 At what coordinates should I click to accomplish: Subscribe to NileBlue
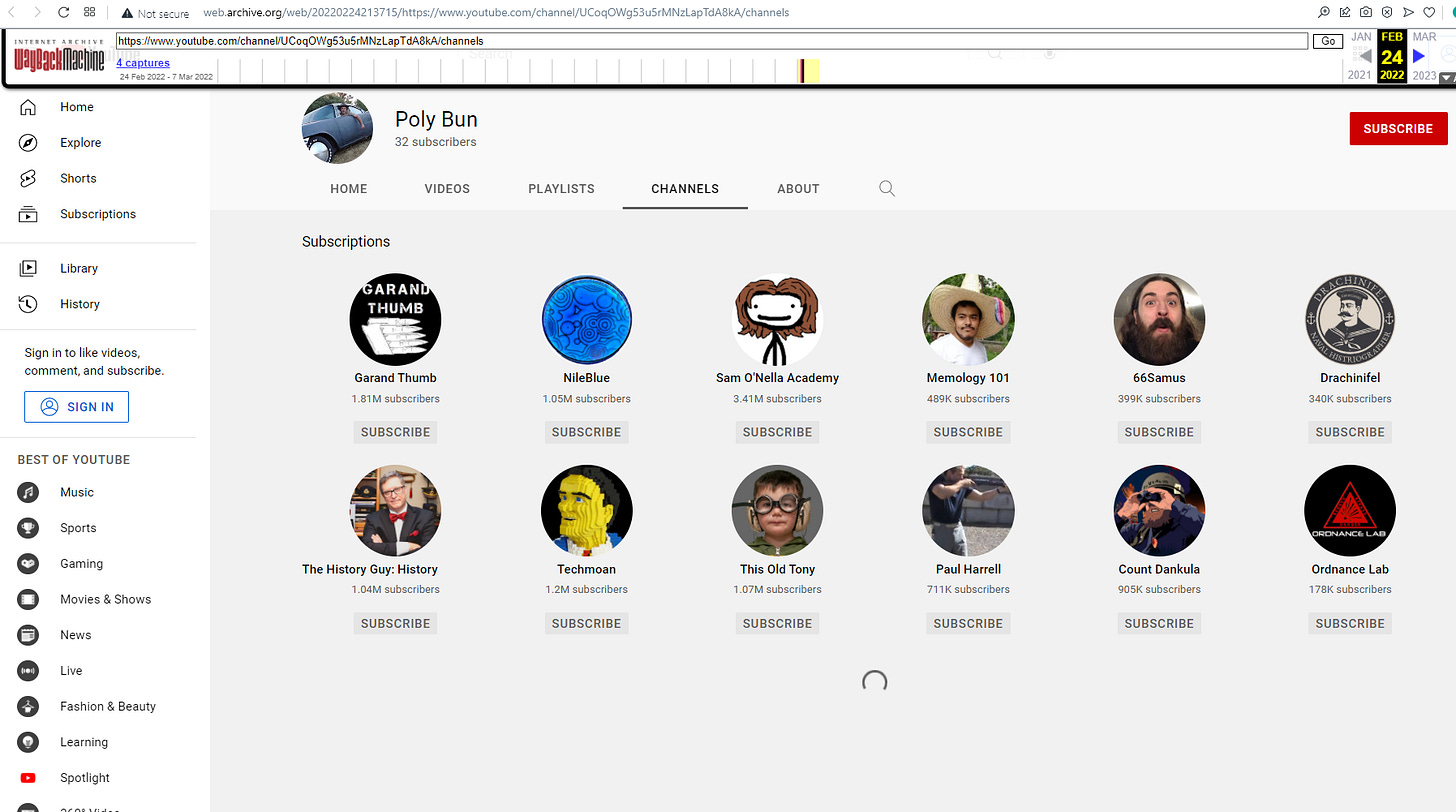[586, 432]
